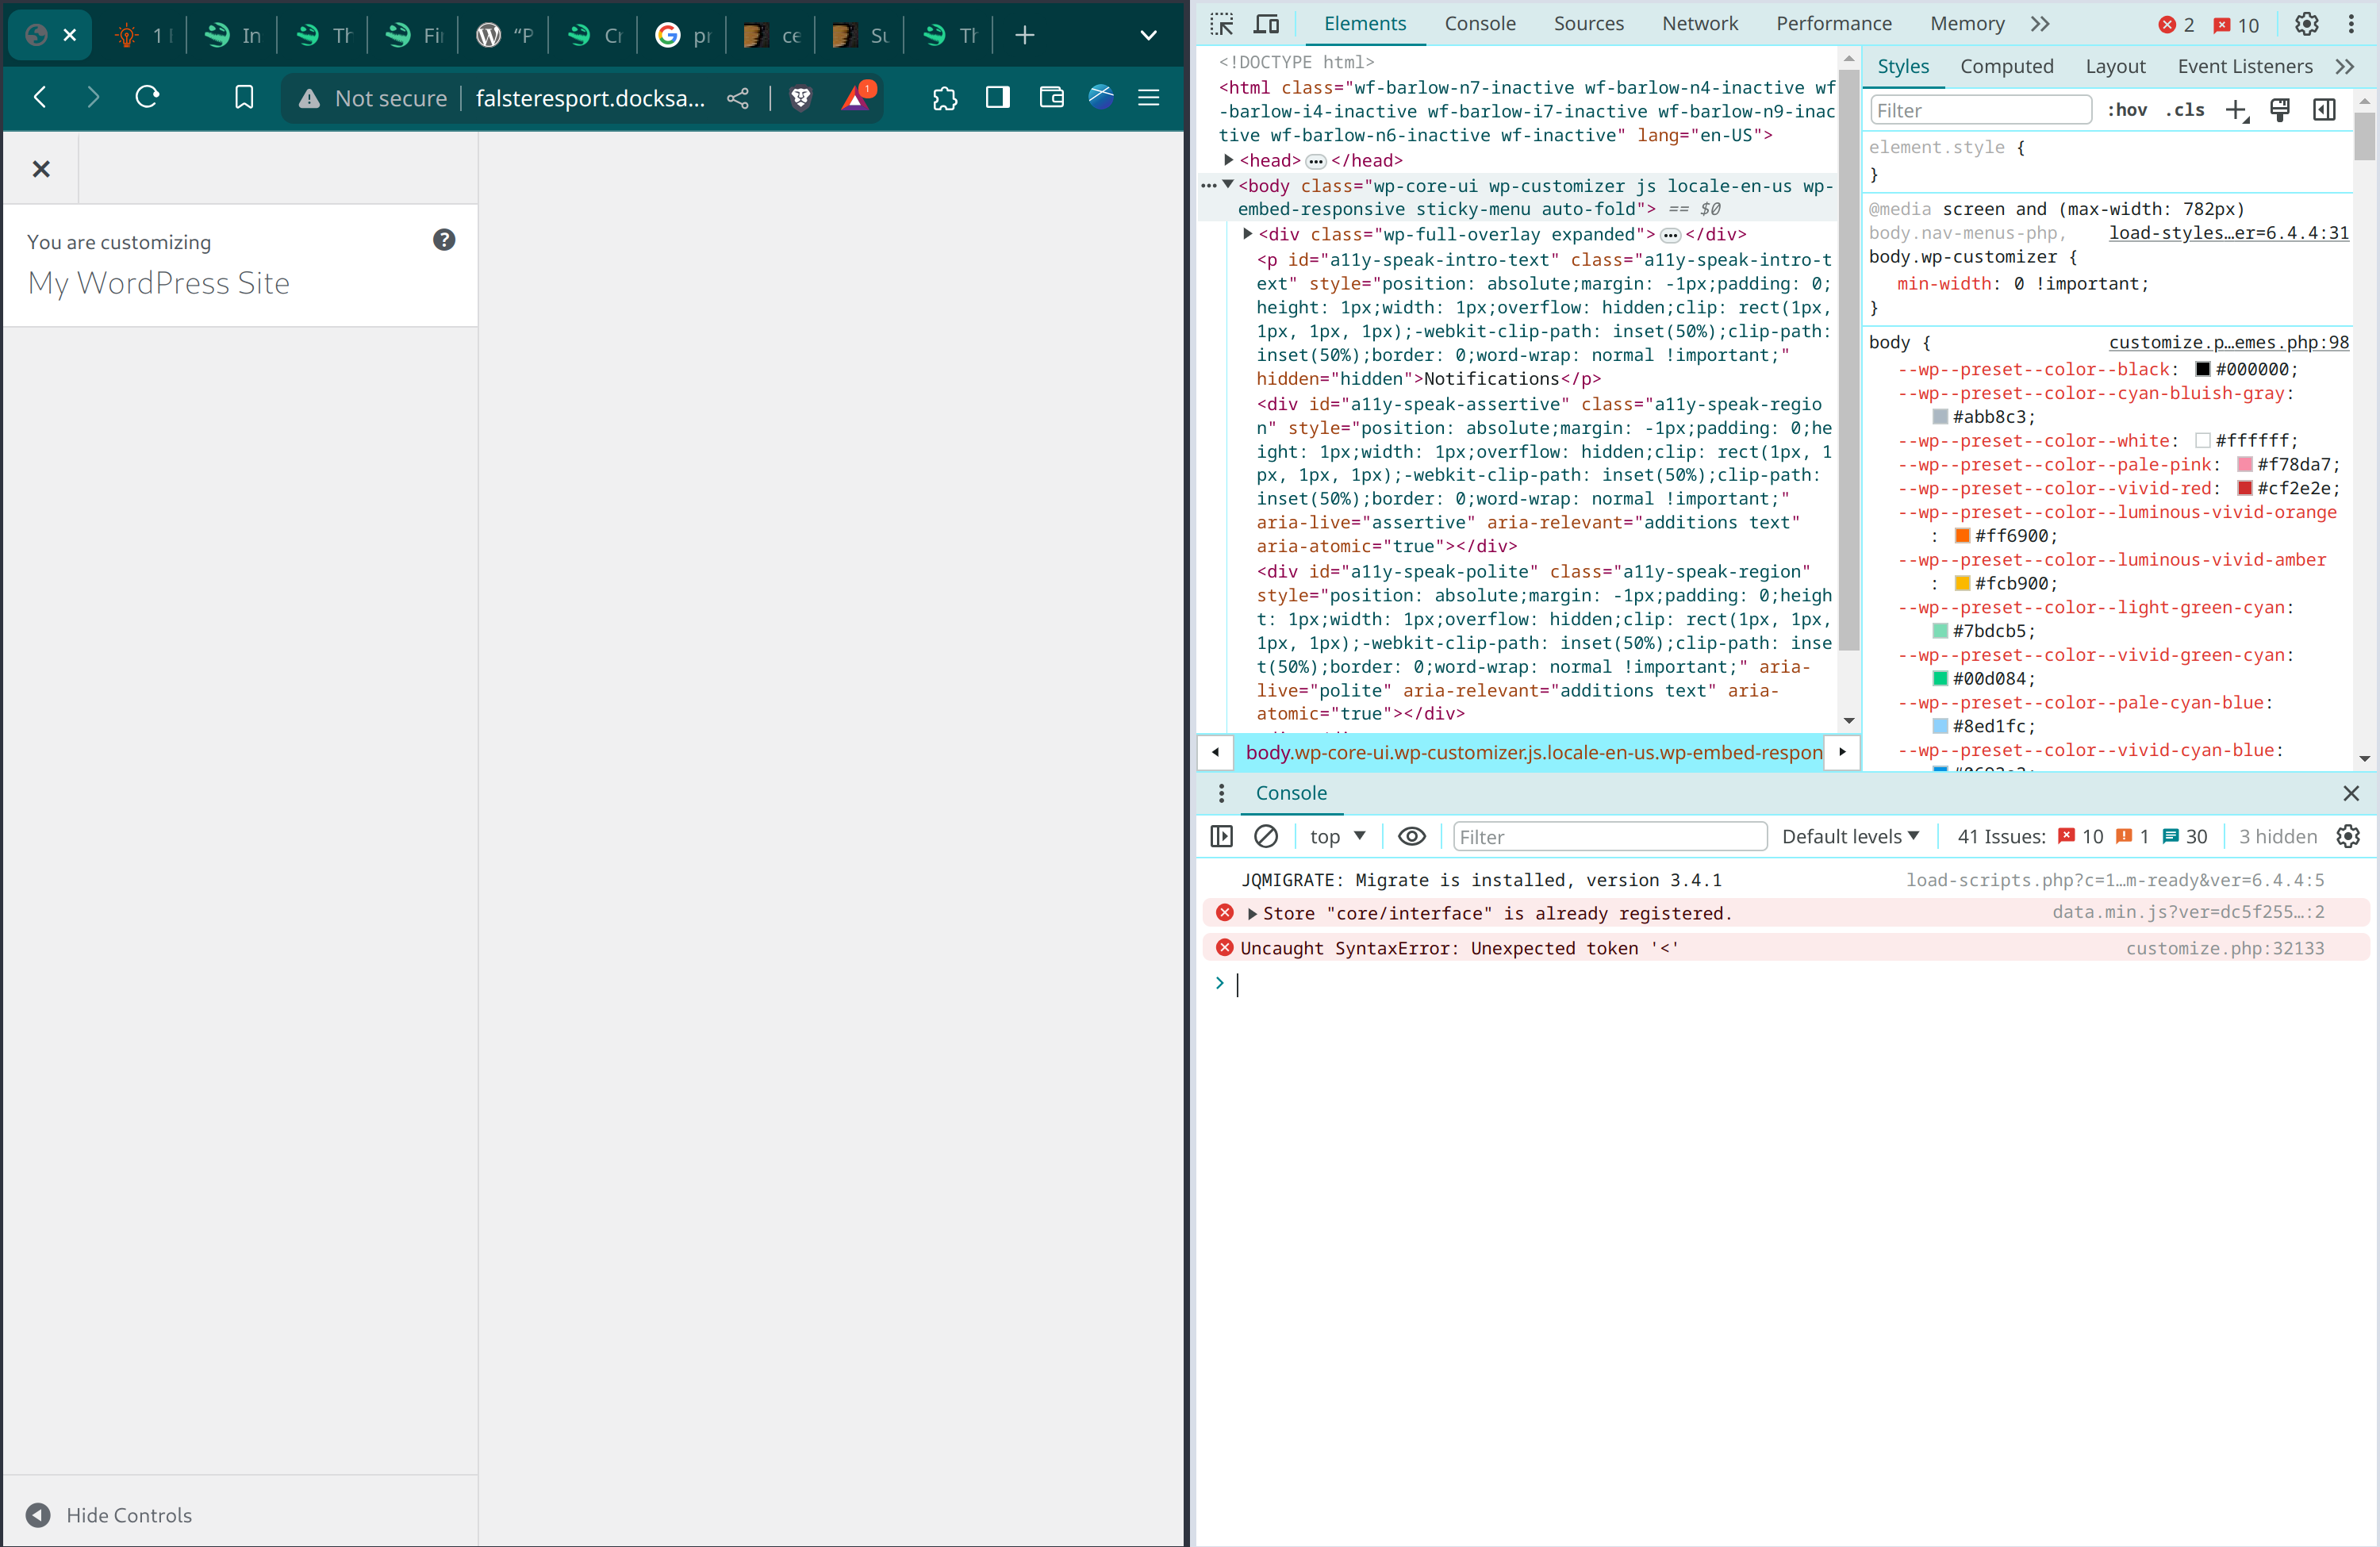Open the Default levels dropdown

click(1850, 836)
